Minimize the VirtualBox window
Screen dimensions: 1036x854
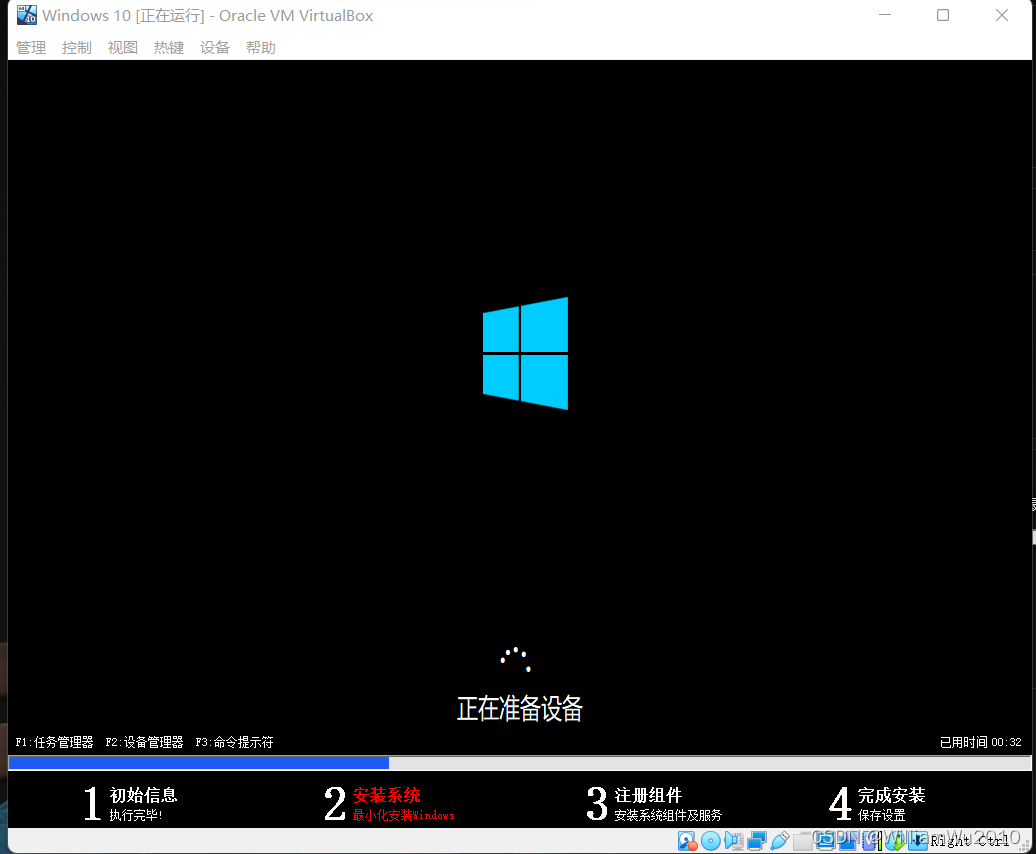885,15
